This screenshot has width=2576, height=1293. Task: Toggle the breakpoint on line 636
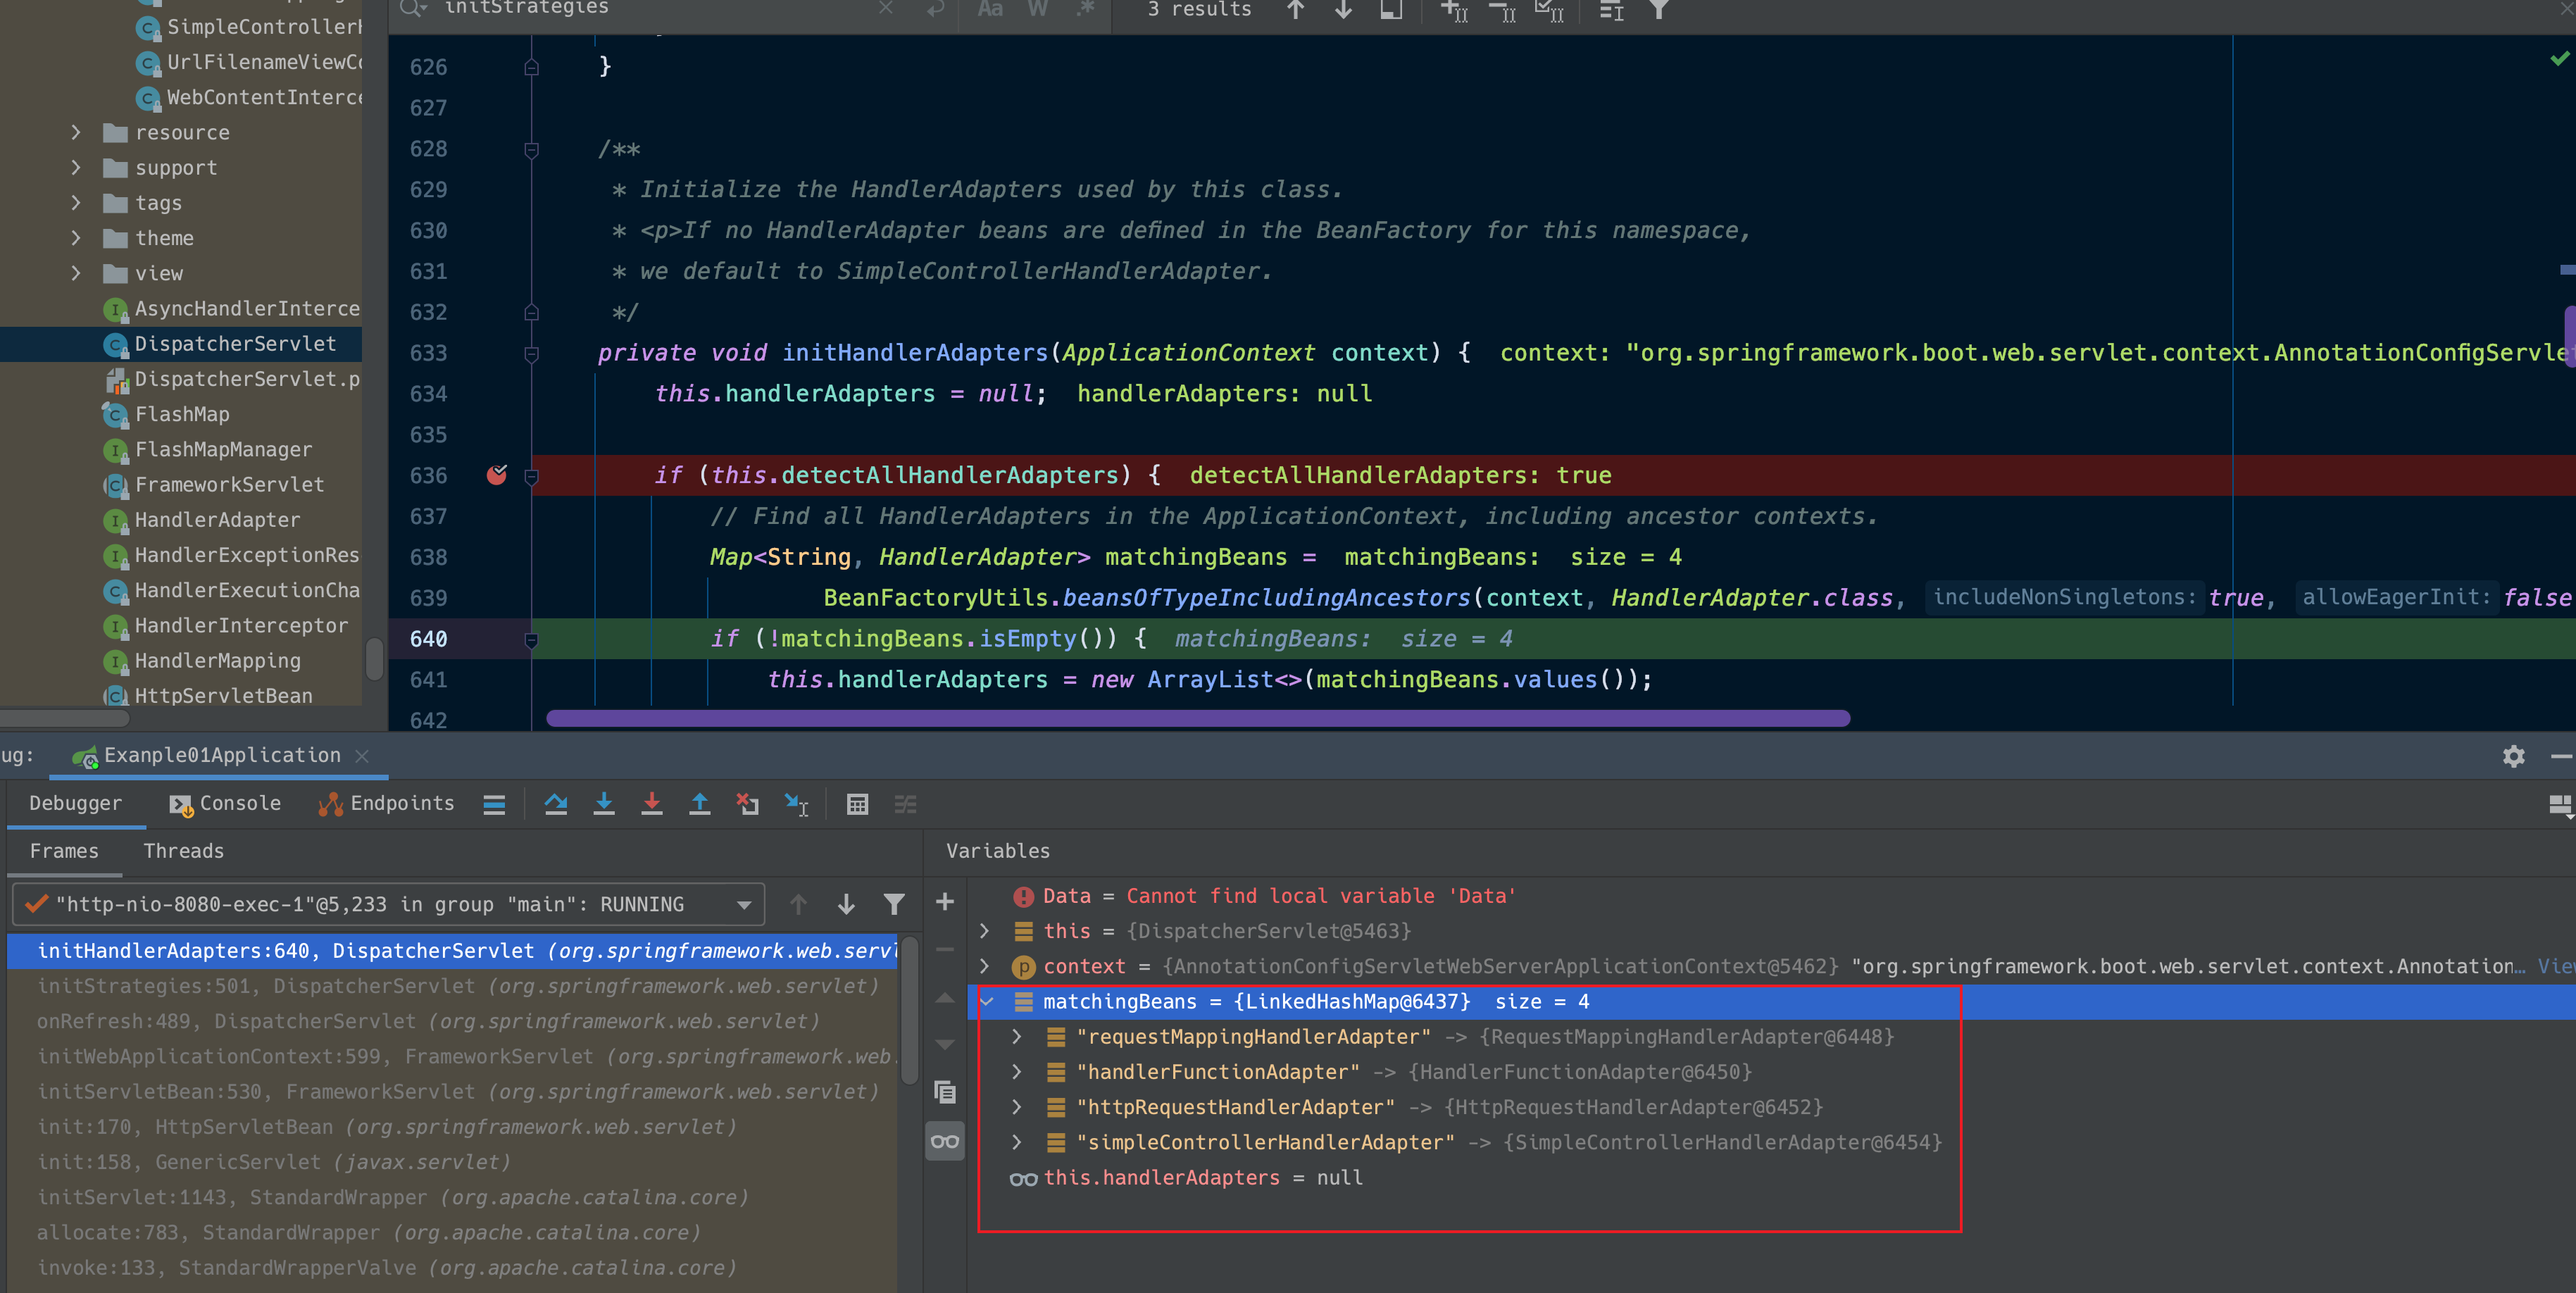pos(497,475)
